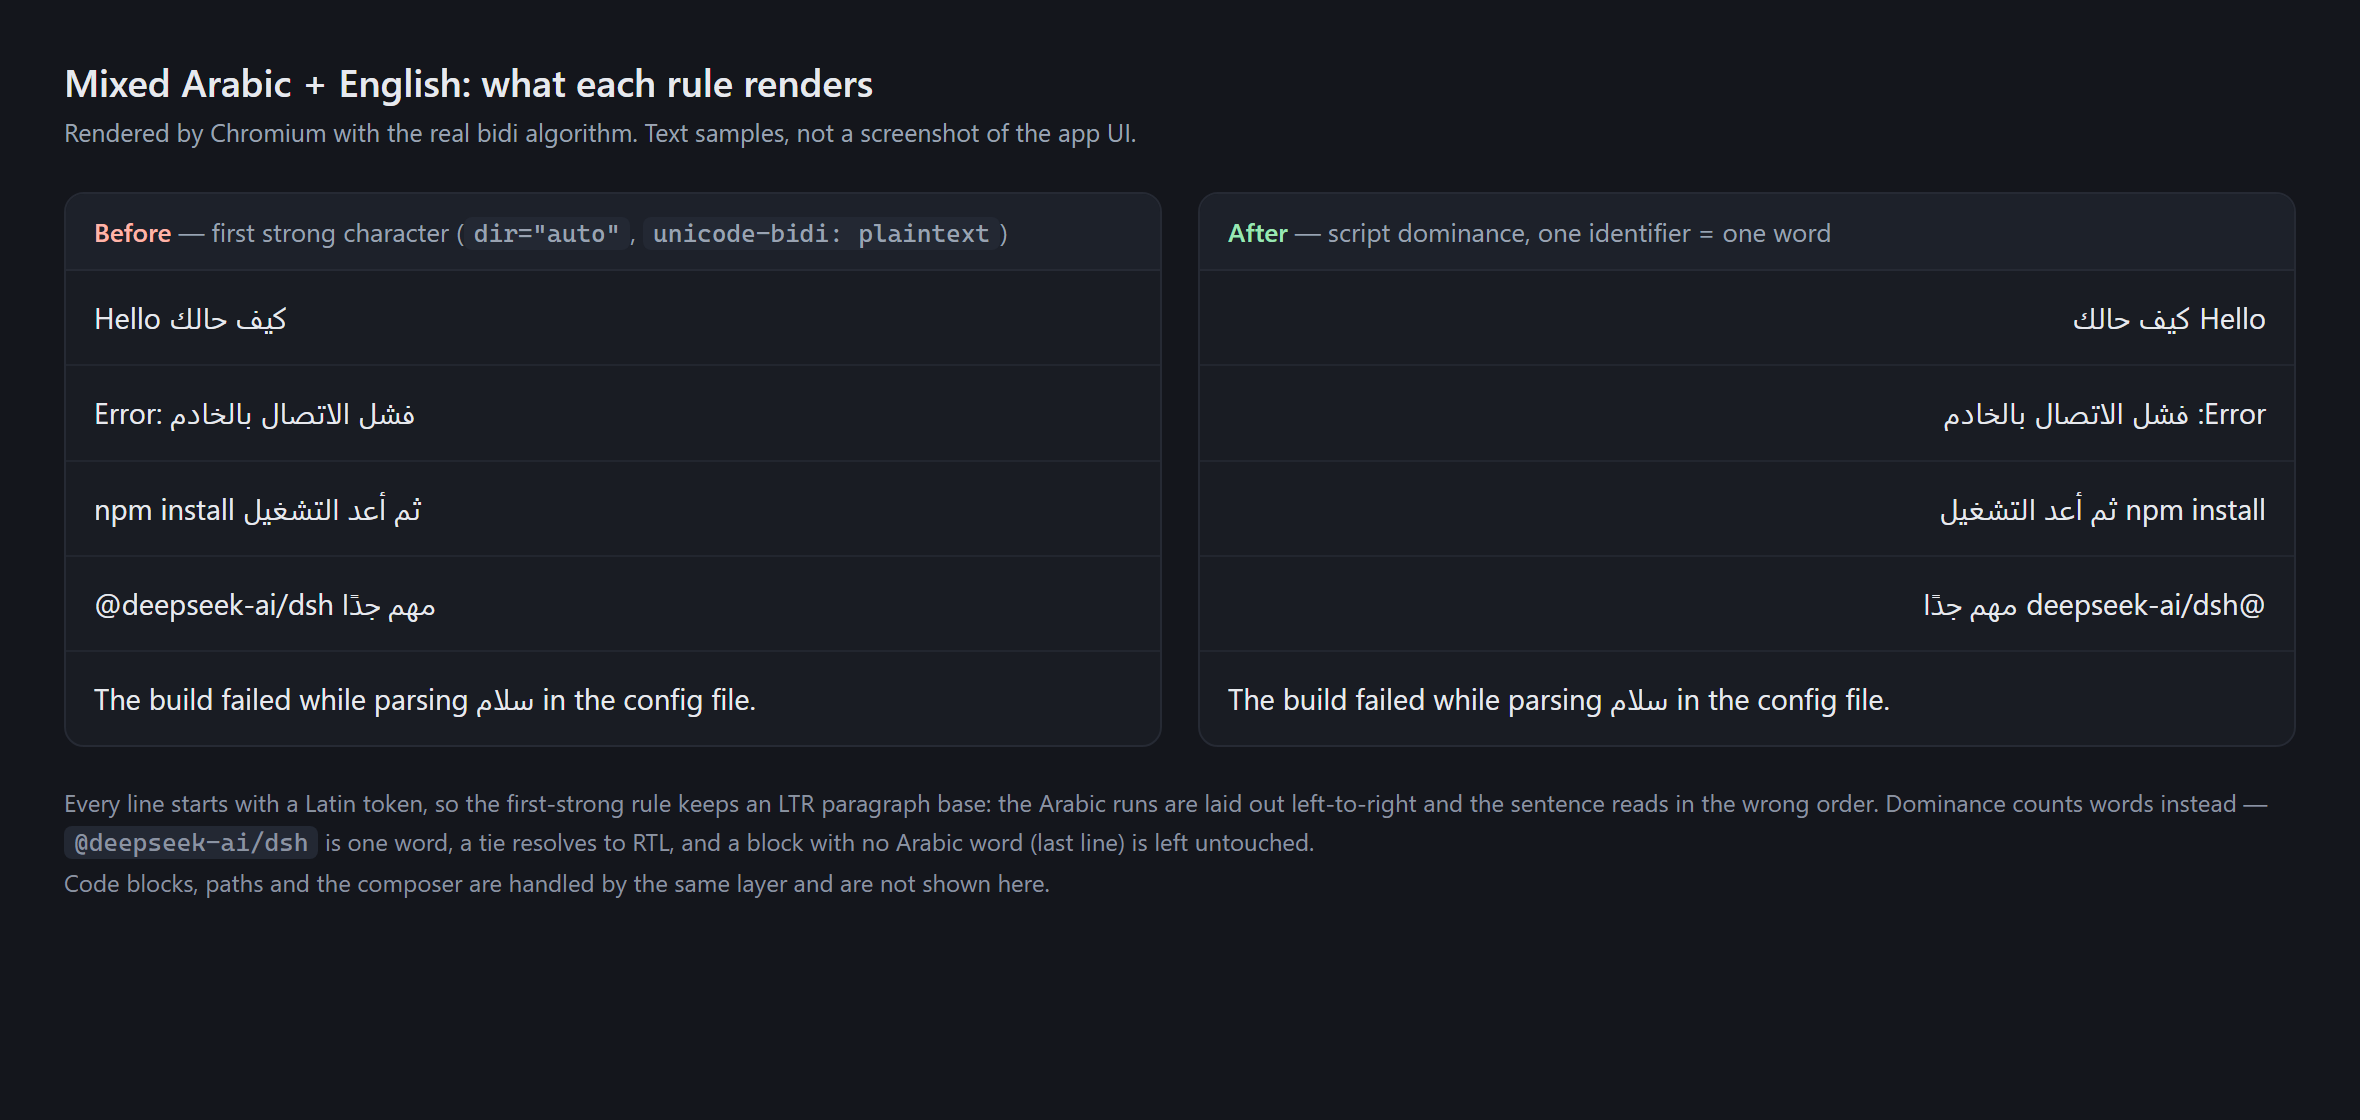Click the dir="auto" code chip
Screen dimensions: 2360x1120
click(x=547, y=234)
